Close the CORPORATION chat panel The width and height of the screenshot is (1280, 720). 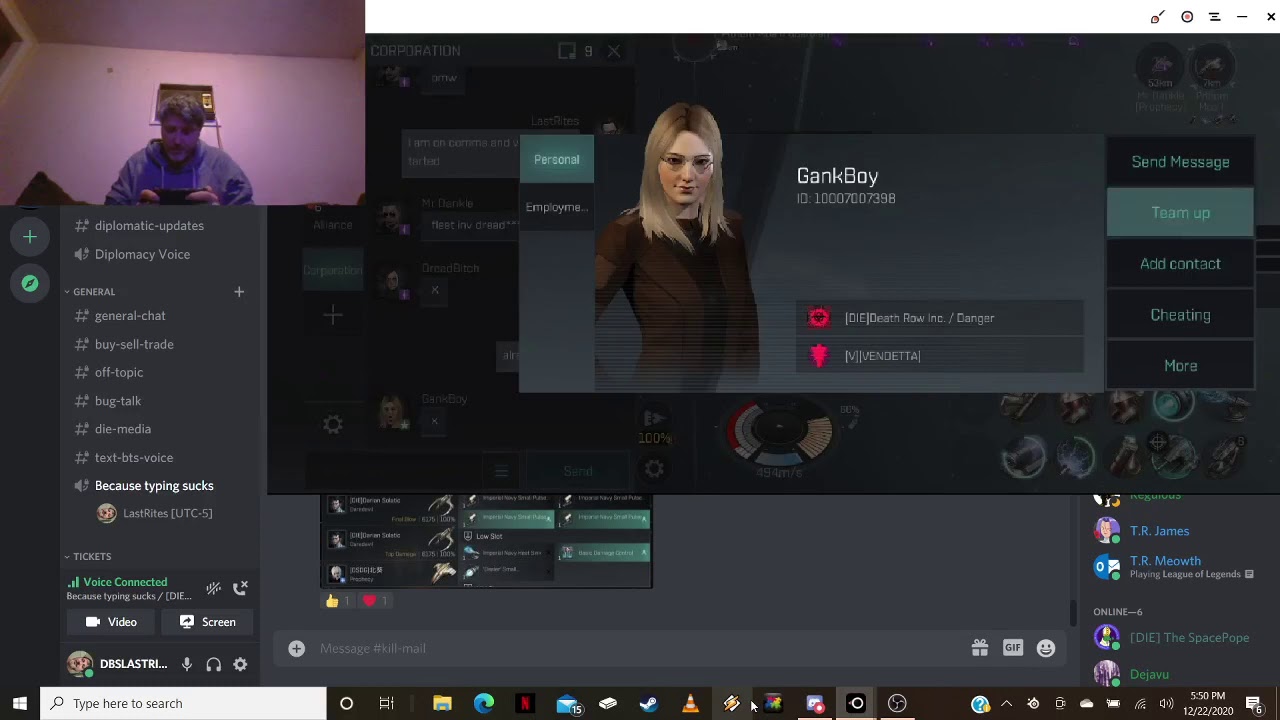click(614, 51)
